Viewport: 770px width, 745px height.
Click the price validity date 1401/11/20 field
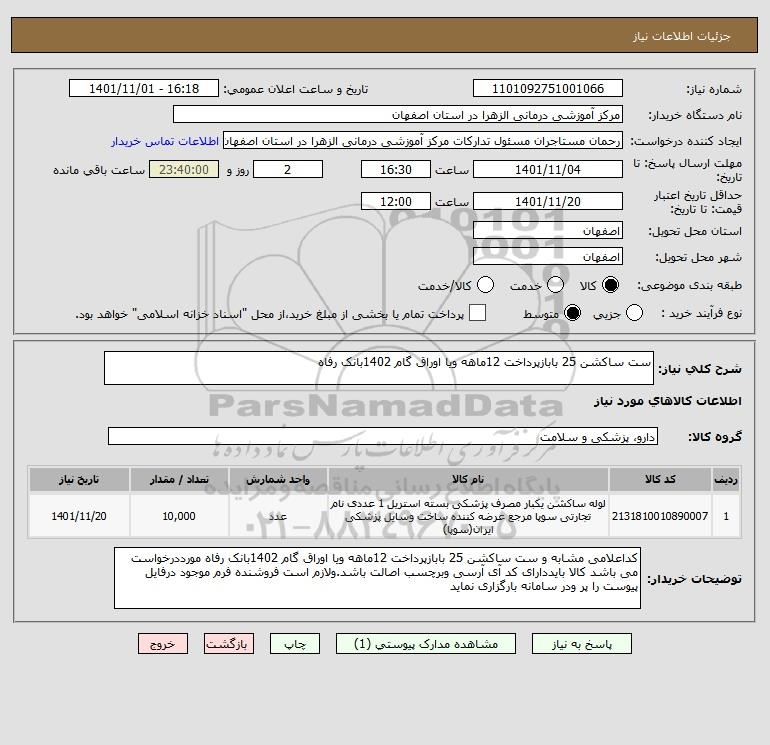pyautogui.click(x=548, y=201)
